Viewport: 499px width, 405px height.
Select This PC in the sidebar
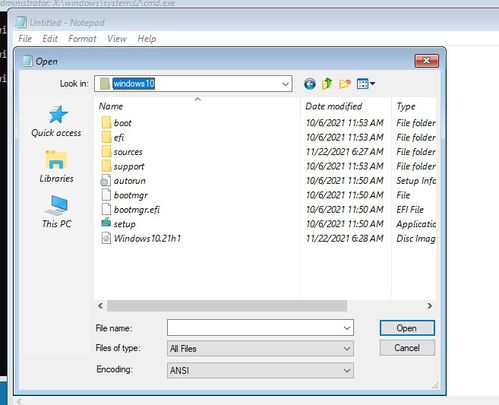click(56, 212)
